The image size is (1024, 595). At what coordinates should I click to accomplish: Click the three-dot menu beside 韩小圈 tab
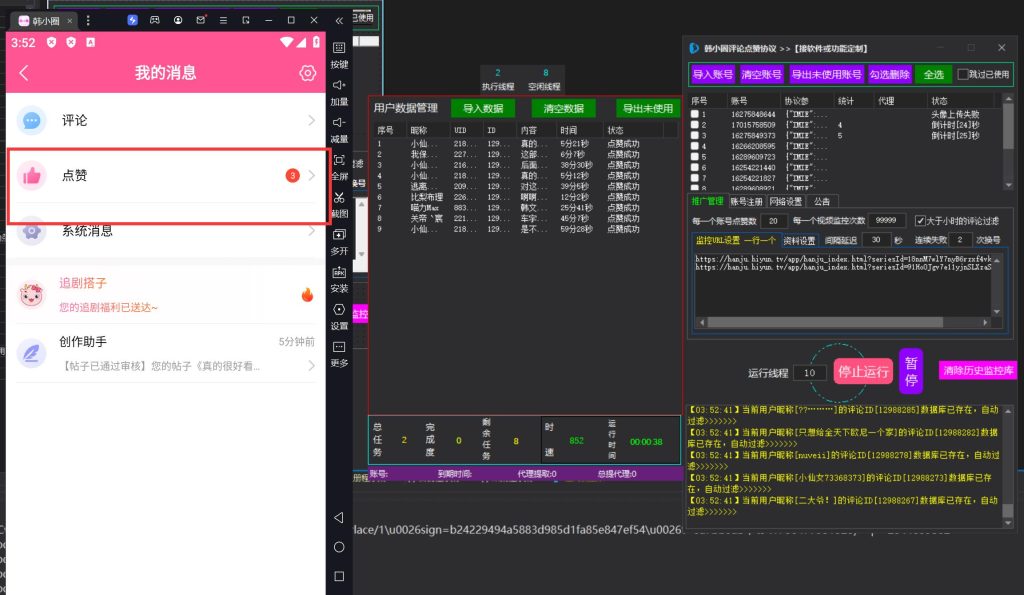[88, 20]
